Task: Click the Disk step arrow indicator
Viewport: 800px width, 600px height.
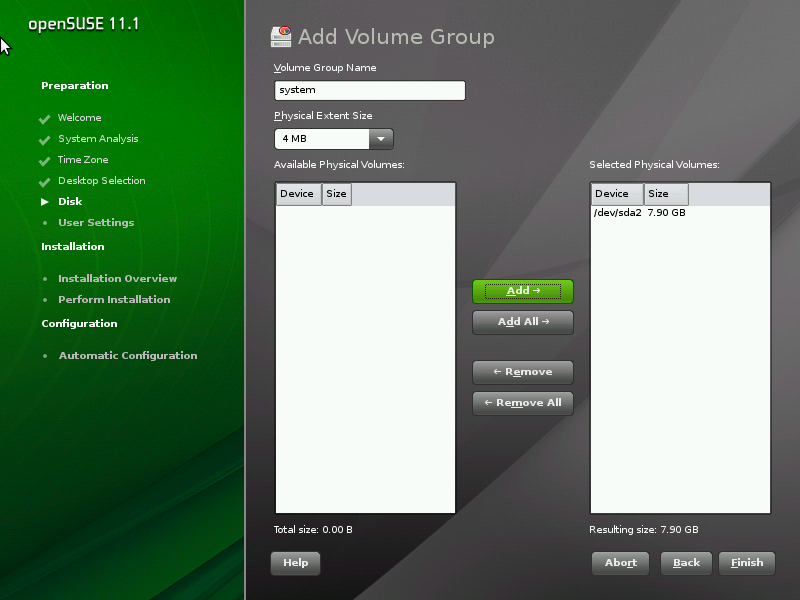Action: point(45,202)
